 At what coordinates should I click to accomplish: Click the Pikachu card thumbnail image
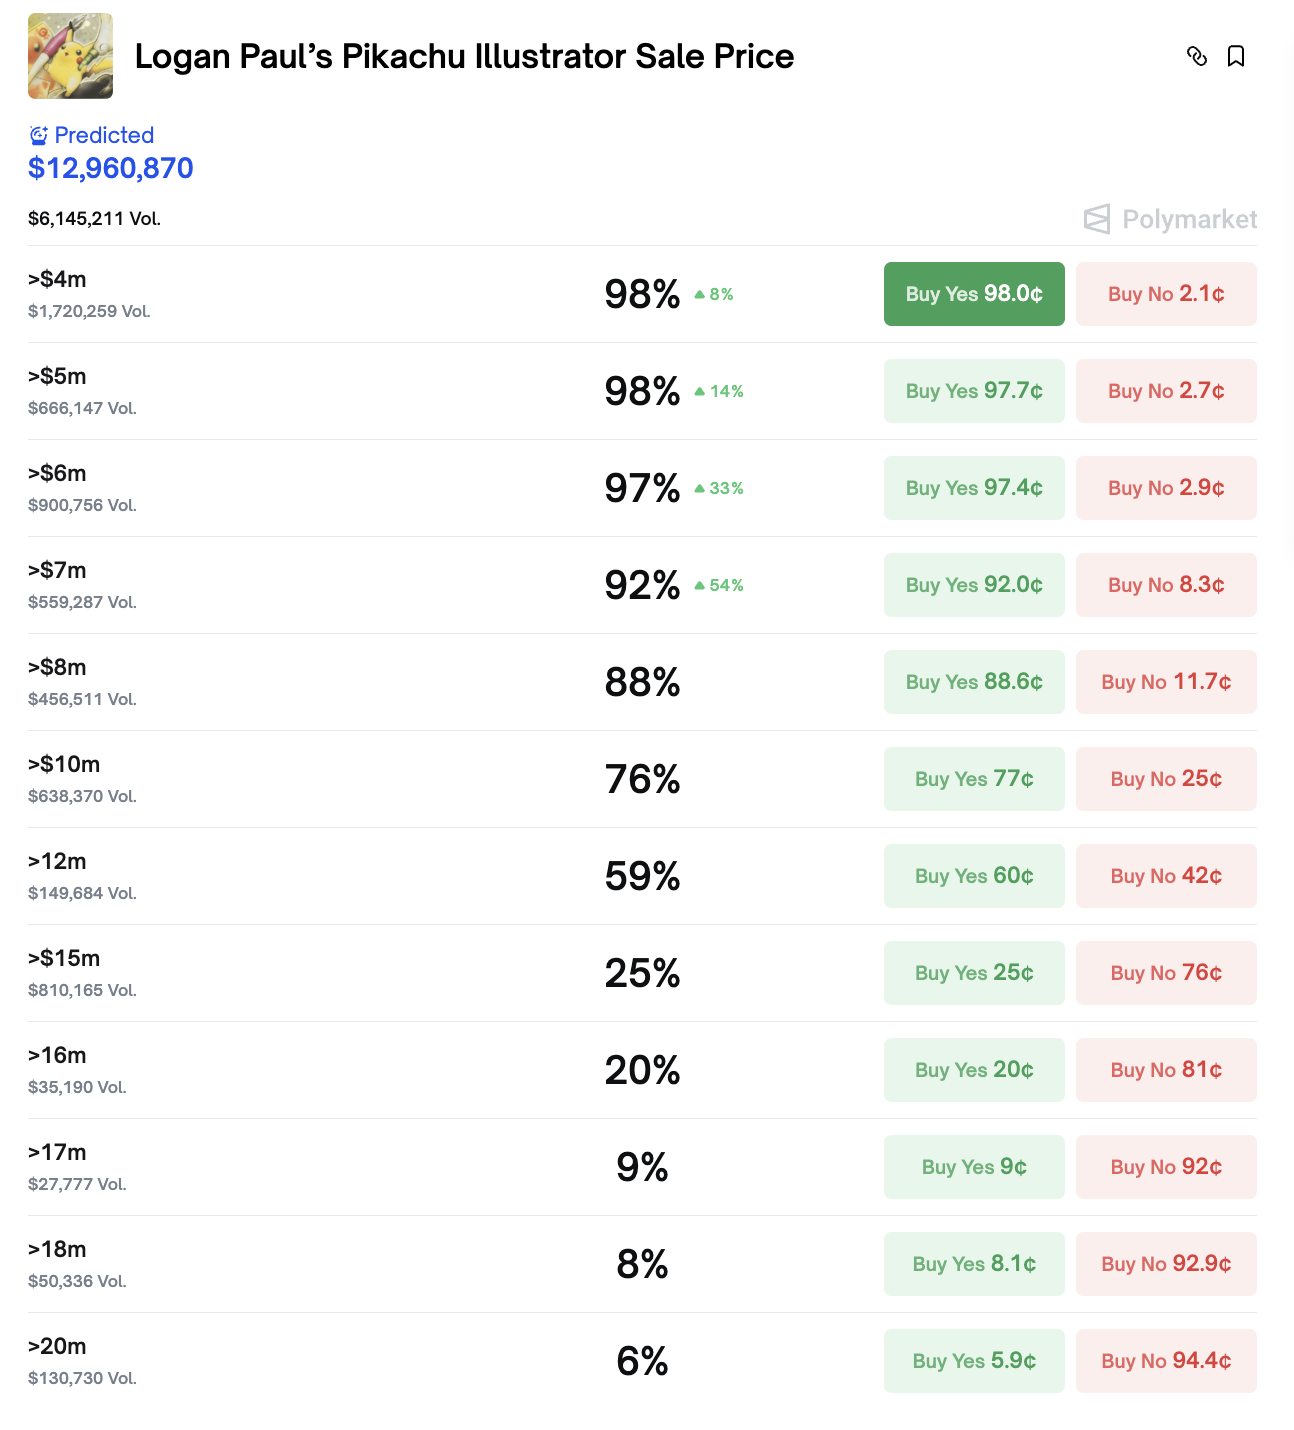(70, 56)
